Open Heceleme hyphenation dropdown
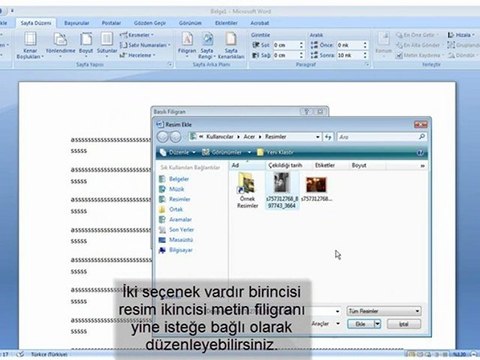Image resolution: width=480 pixels, height=360 pixels. (138, 55)
